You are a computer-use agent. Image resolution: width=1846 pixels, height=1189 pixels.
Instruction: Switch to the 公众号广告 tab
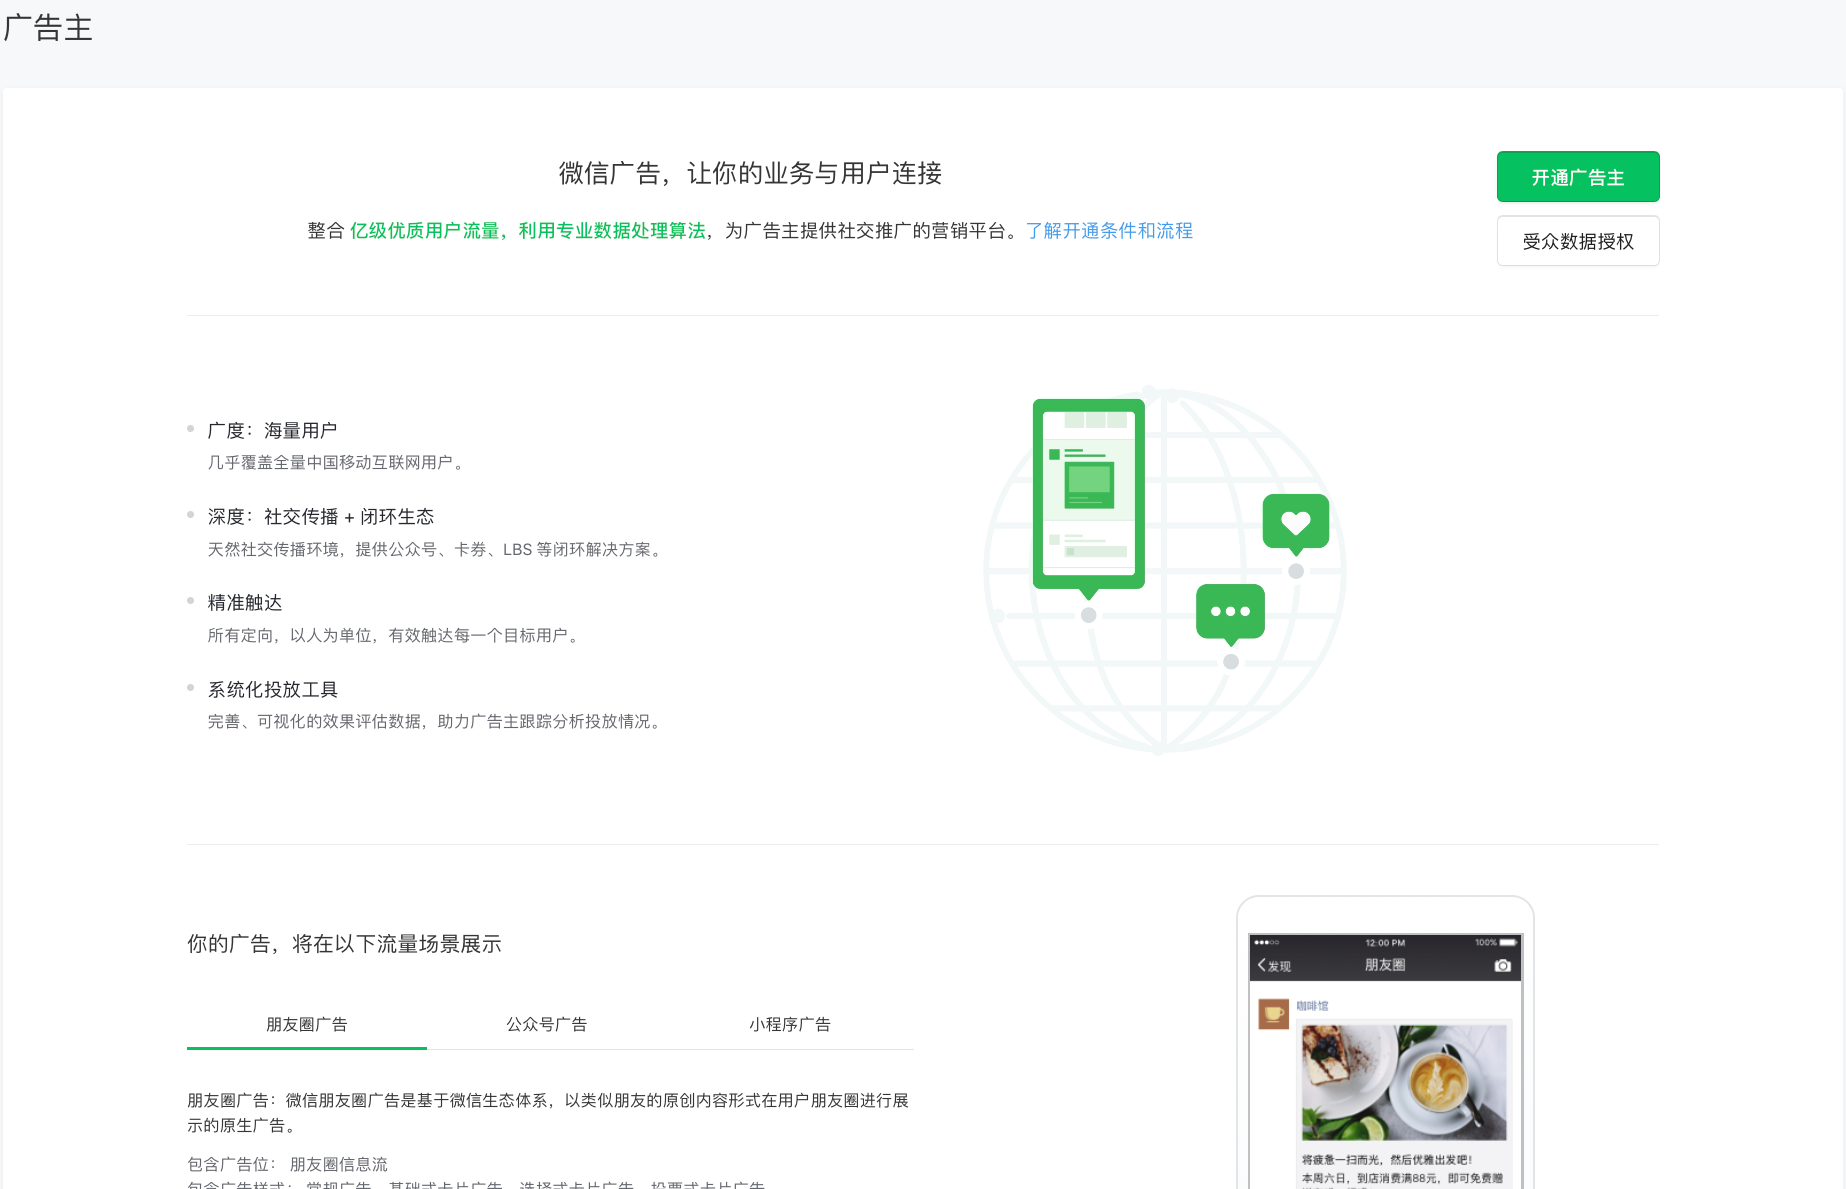[x=546, y=1024]
